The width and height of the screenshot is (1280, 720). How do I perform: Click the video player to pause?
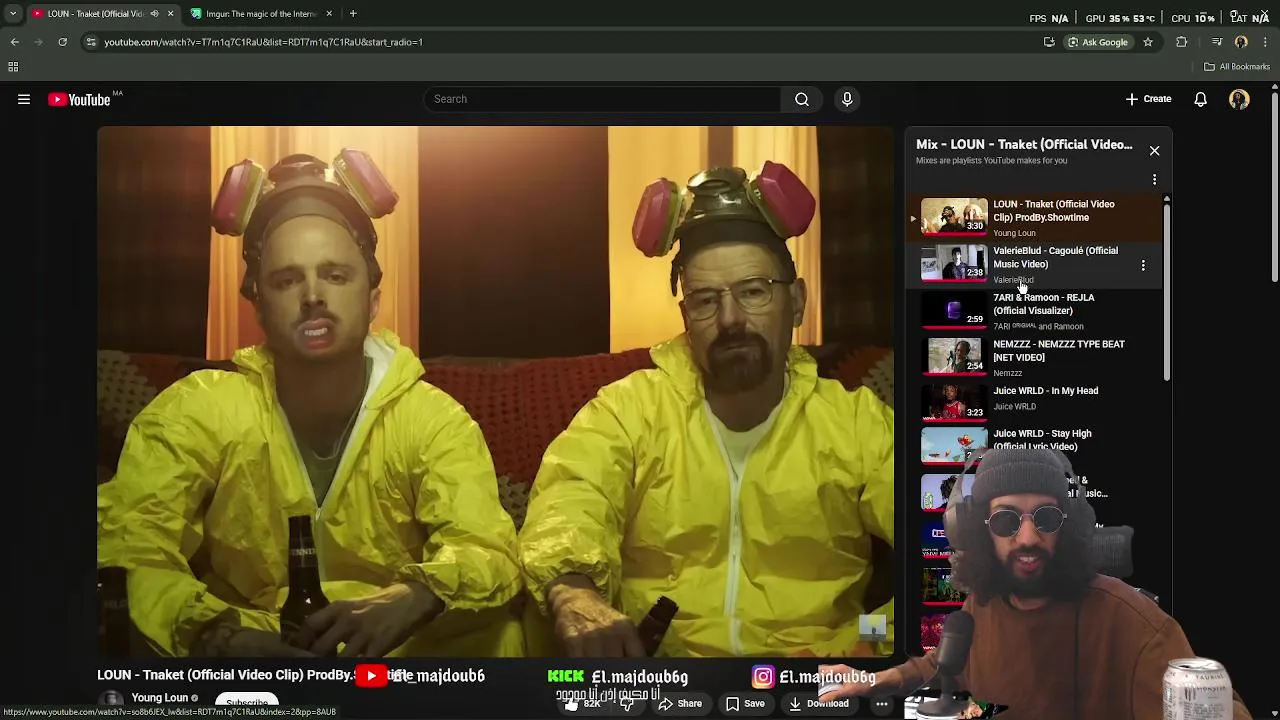point(495,390)
